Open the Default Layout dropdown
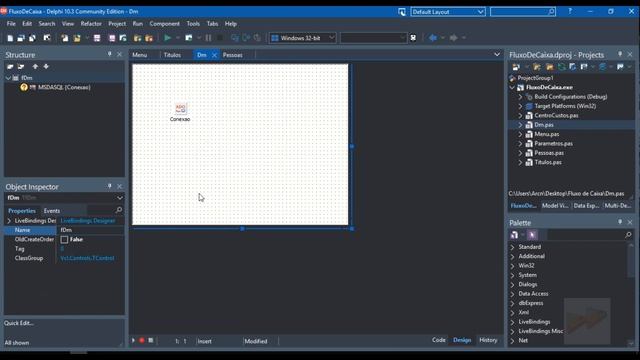This screenshot has width=640, height=360. tap(480, 12)
